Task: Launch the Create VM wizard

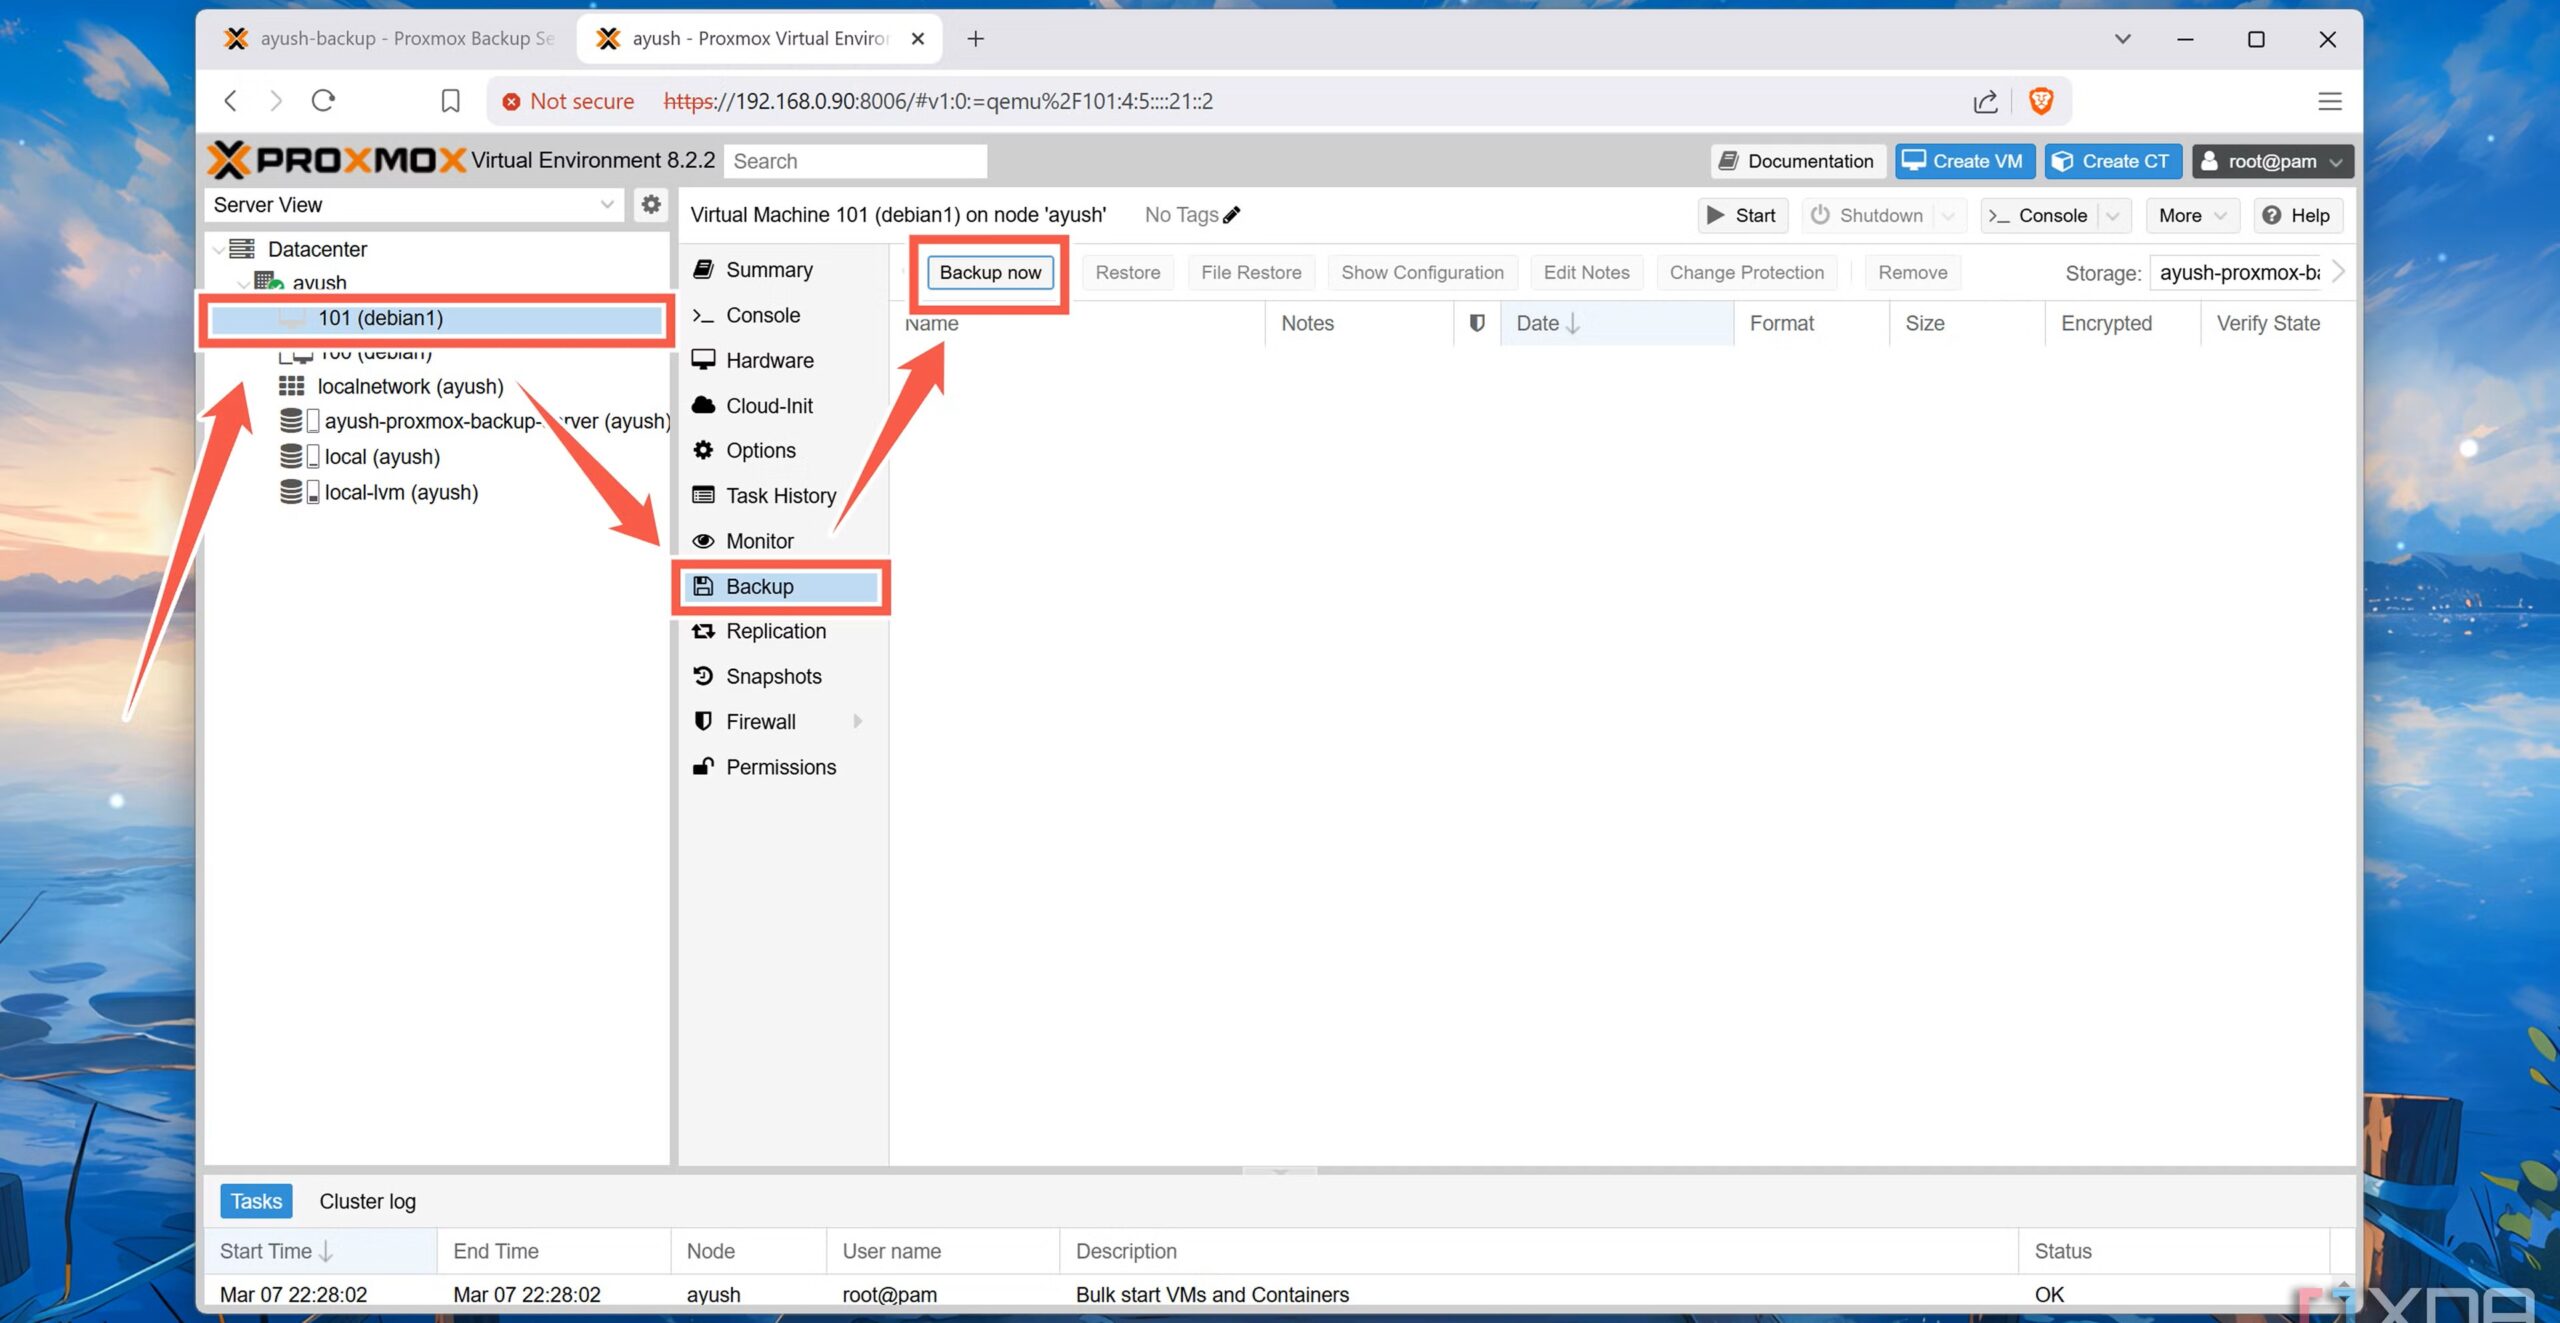Action: [x=1963, y=161]
